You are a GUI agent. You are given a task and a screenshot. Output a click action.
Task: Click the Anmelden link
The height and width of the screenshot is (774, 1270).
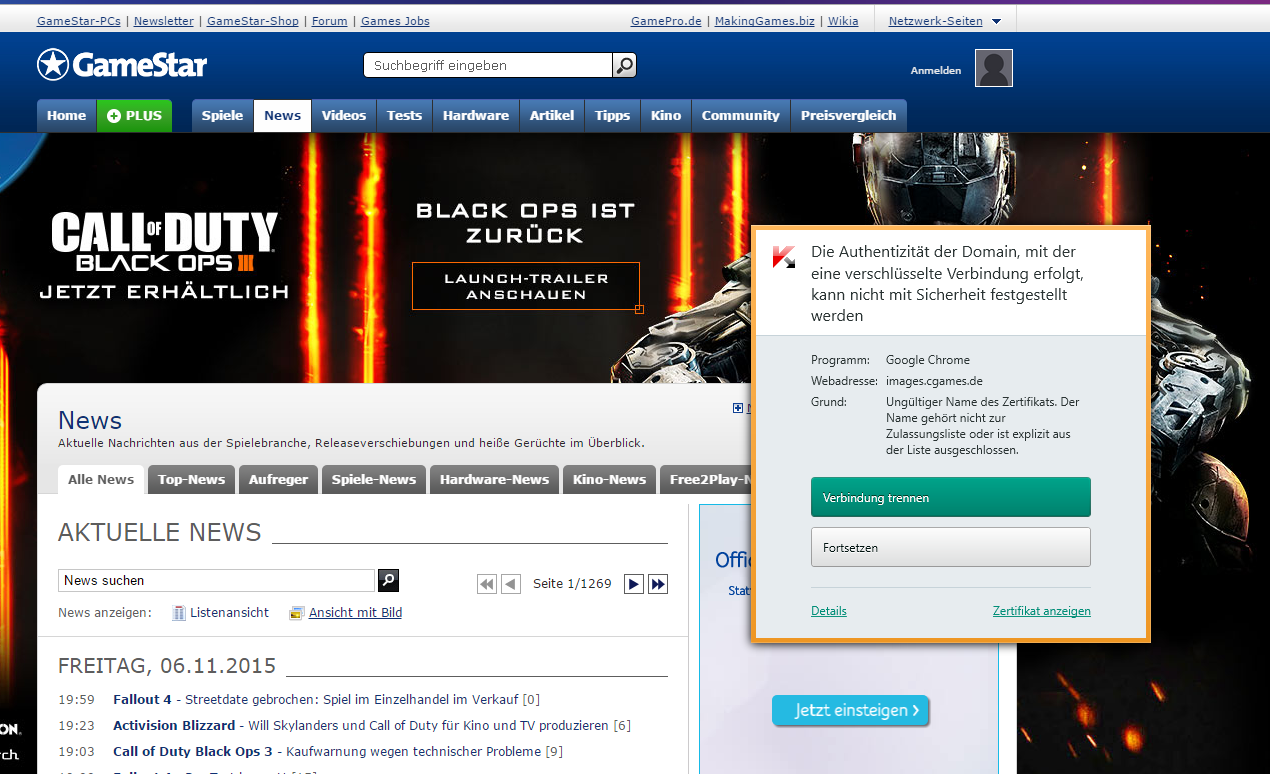[935, 70]
